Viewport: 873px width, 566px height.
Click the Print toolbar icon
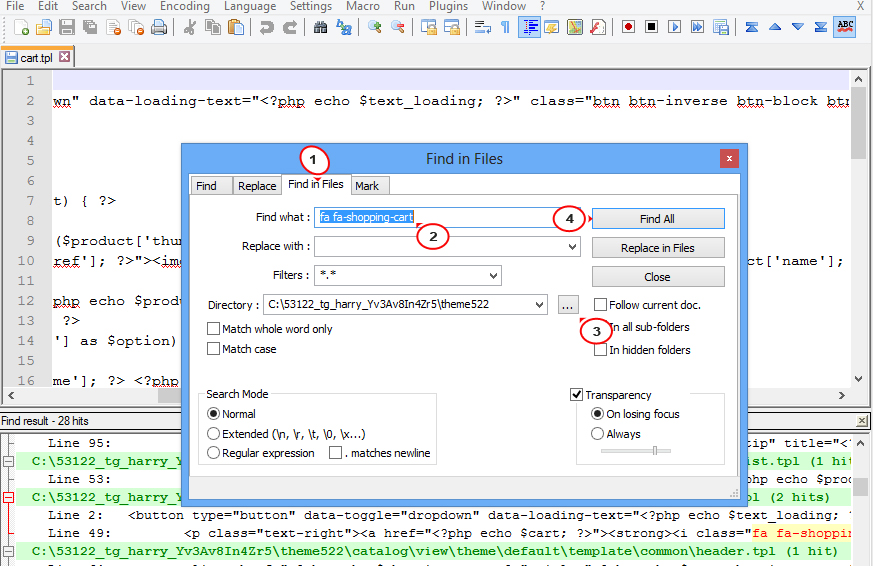tap(159, 27)
